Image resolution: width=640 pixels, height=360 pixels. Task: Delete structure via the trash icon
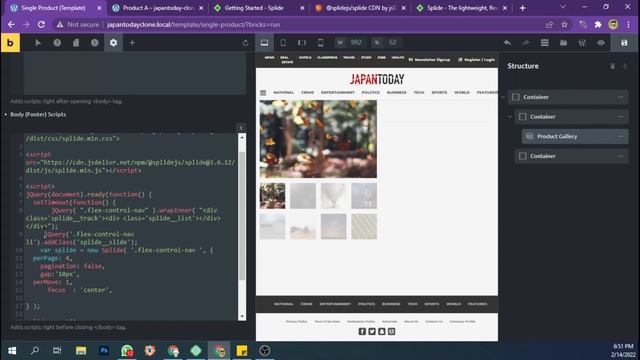613,66
